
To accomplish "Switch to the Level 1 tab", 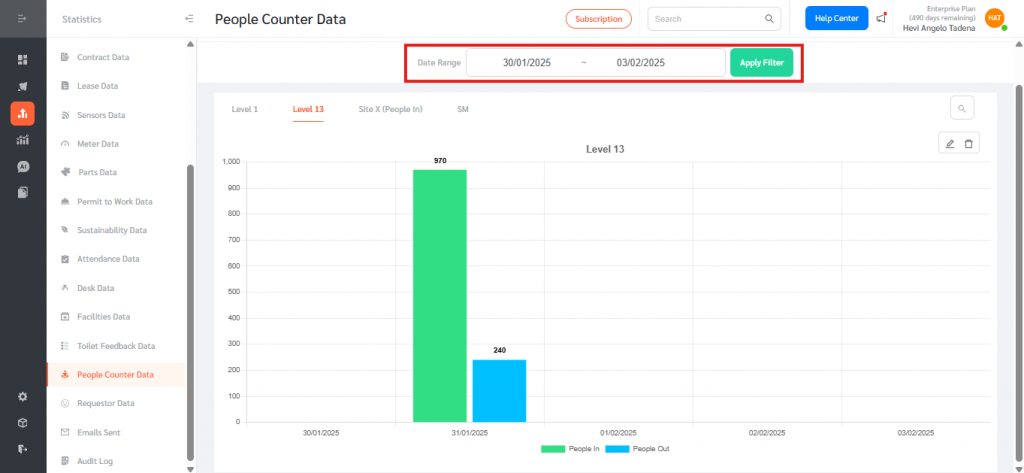I will tap(244, 108).
